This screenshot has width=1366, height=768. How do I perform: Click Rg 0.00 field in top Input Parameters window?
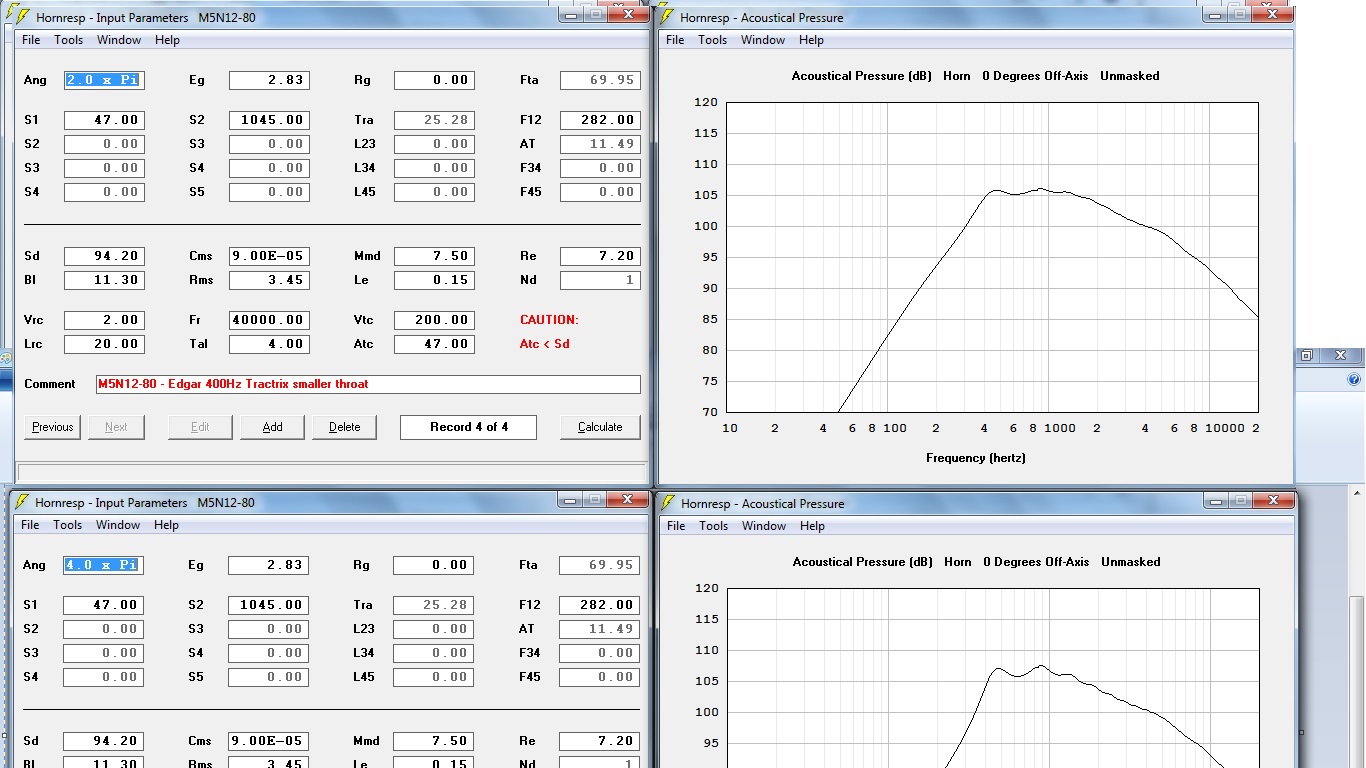click(434, 80)
